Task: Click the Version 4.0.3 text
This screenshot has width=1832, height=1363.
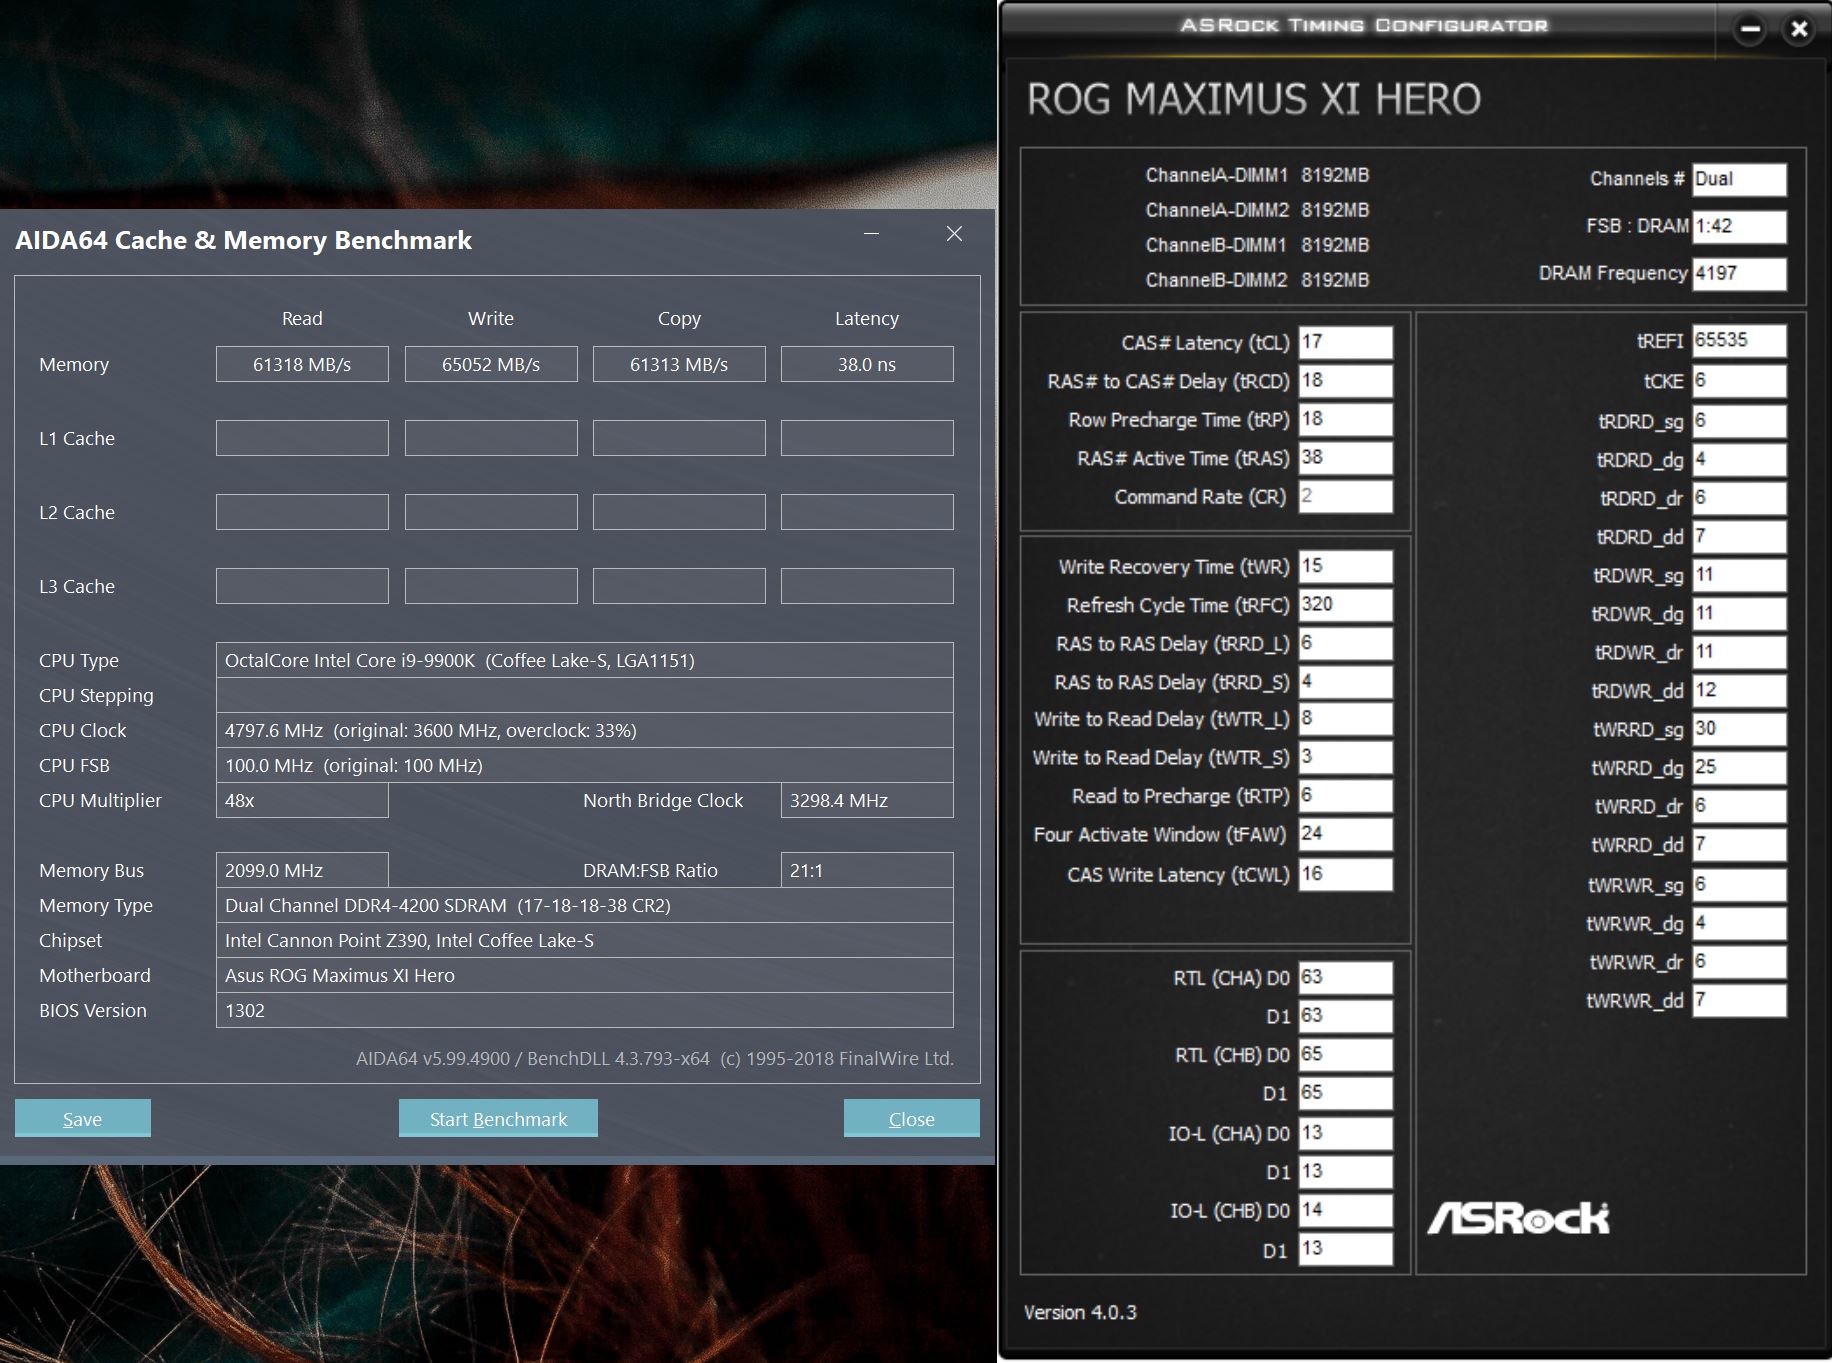Action: tap(1080, 1312)
